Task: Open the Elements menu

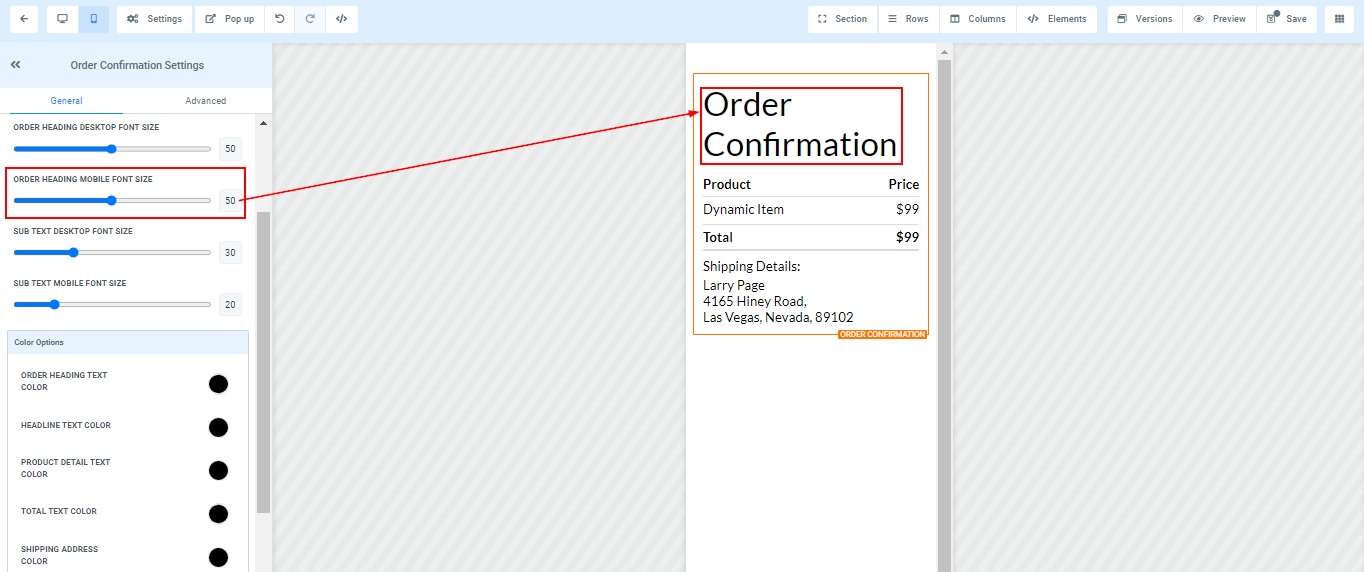Action: click(x=1057, y=19)
